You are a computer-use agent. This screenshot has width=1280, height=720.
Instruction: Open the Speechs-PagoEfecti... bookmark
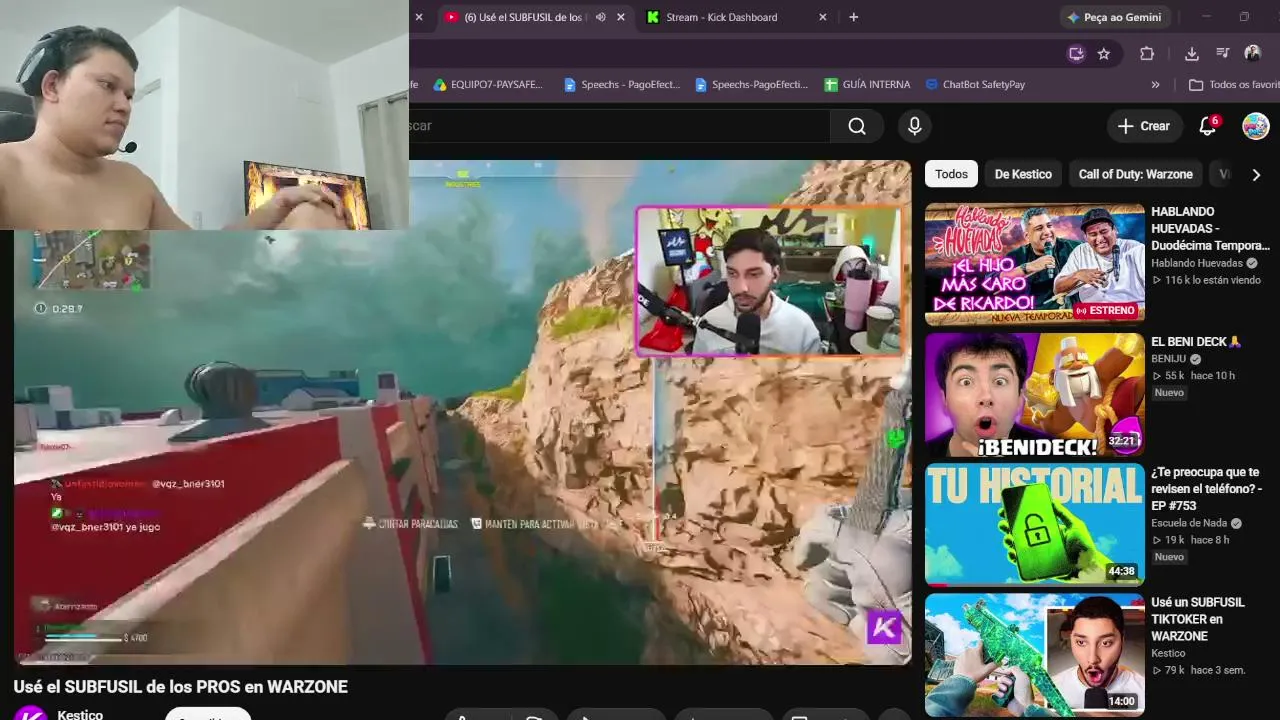pyautogui.click(x=751, y=85)
